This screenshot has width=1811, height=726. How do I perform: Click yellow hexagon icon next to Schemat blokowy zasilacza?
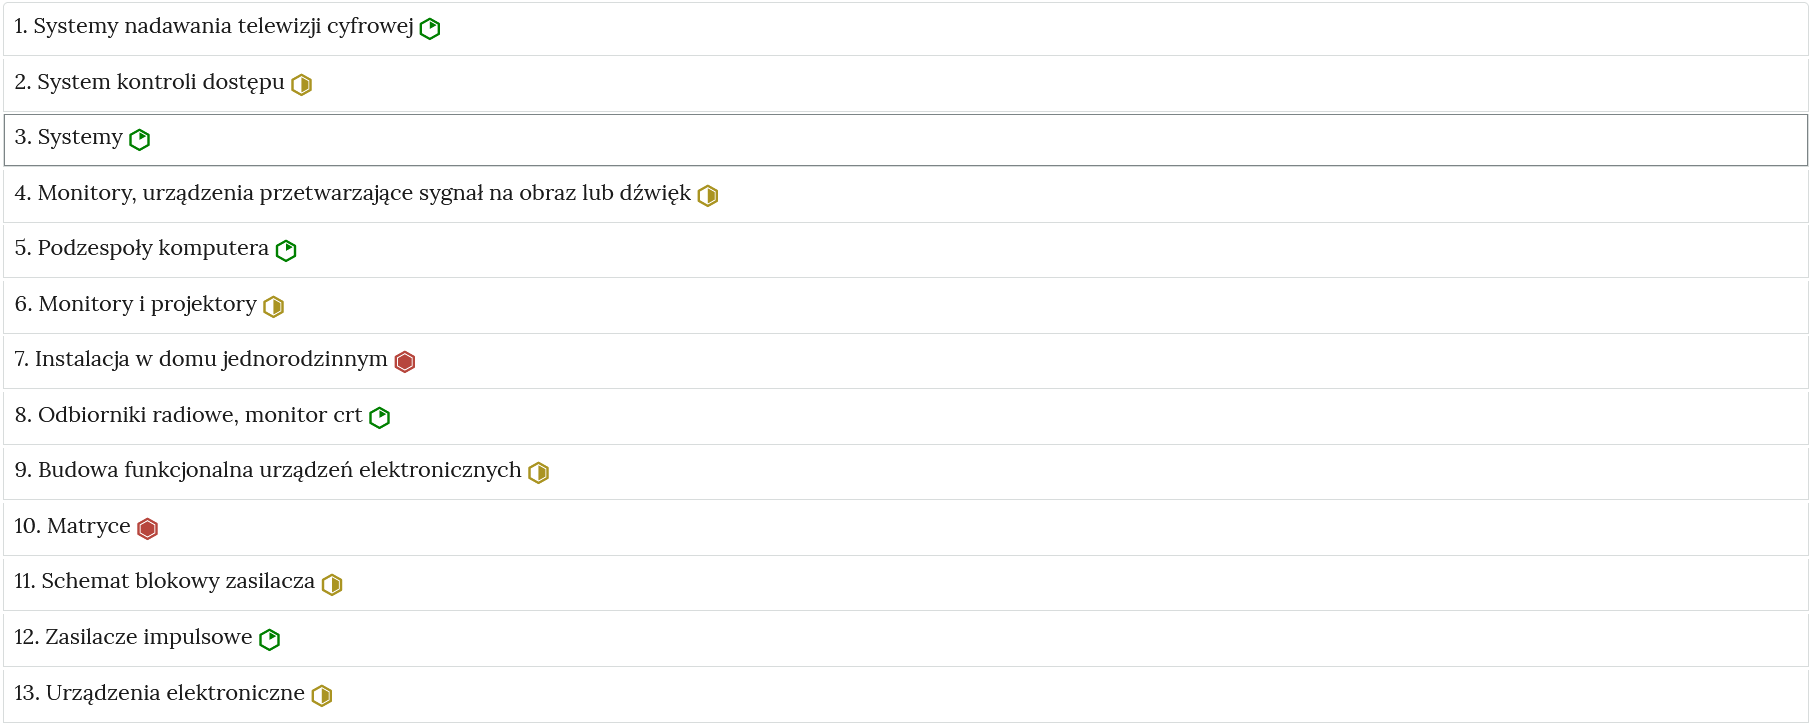(x=332, y=585)
